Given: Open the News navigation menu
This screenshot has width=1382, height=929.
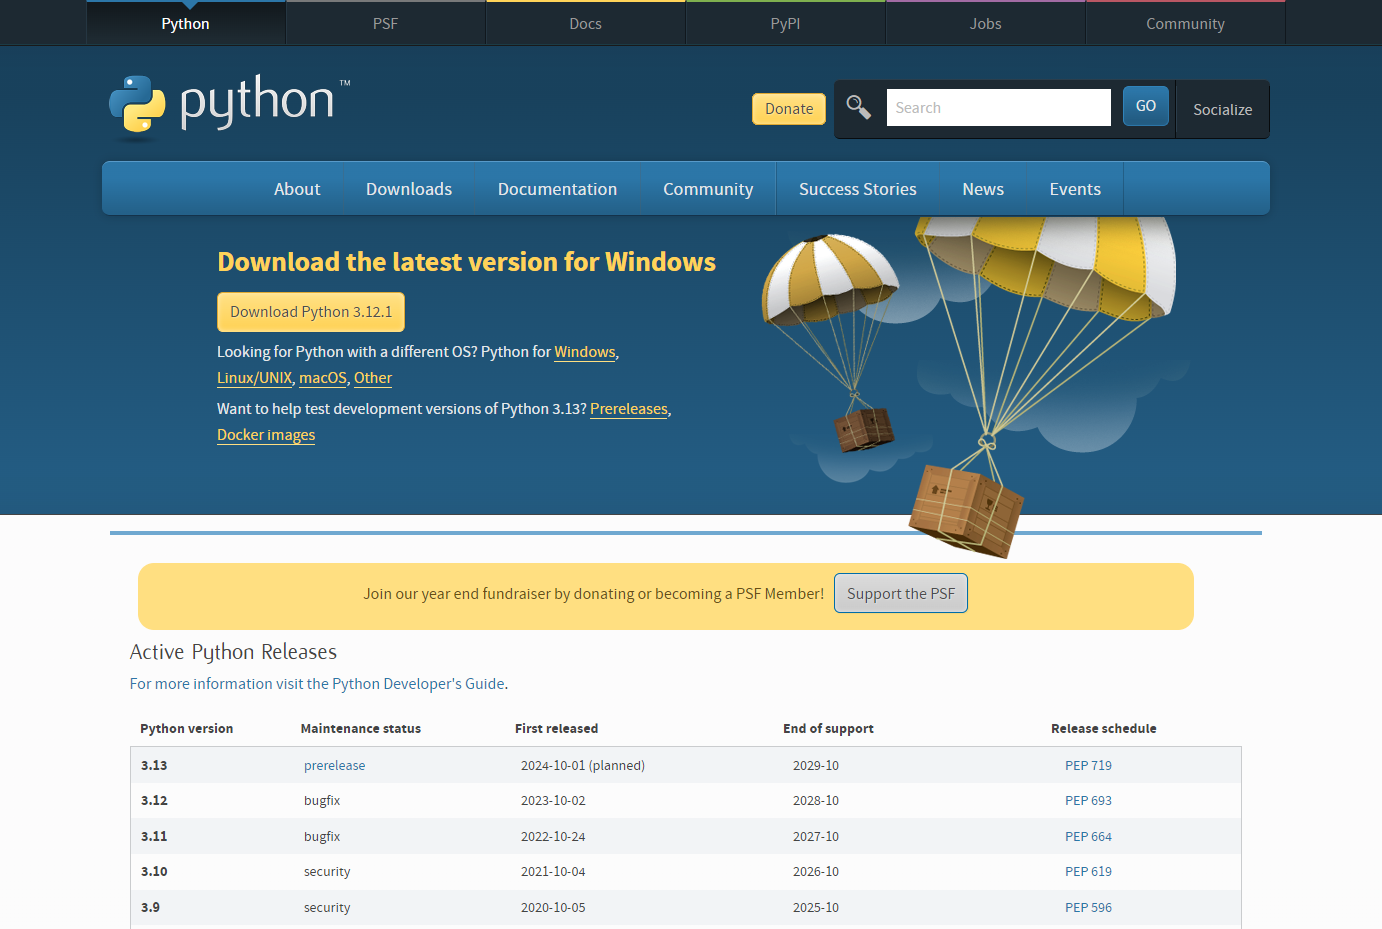Looking at the screenshot, I should pyautogui.click(x=983, y=189).
